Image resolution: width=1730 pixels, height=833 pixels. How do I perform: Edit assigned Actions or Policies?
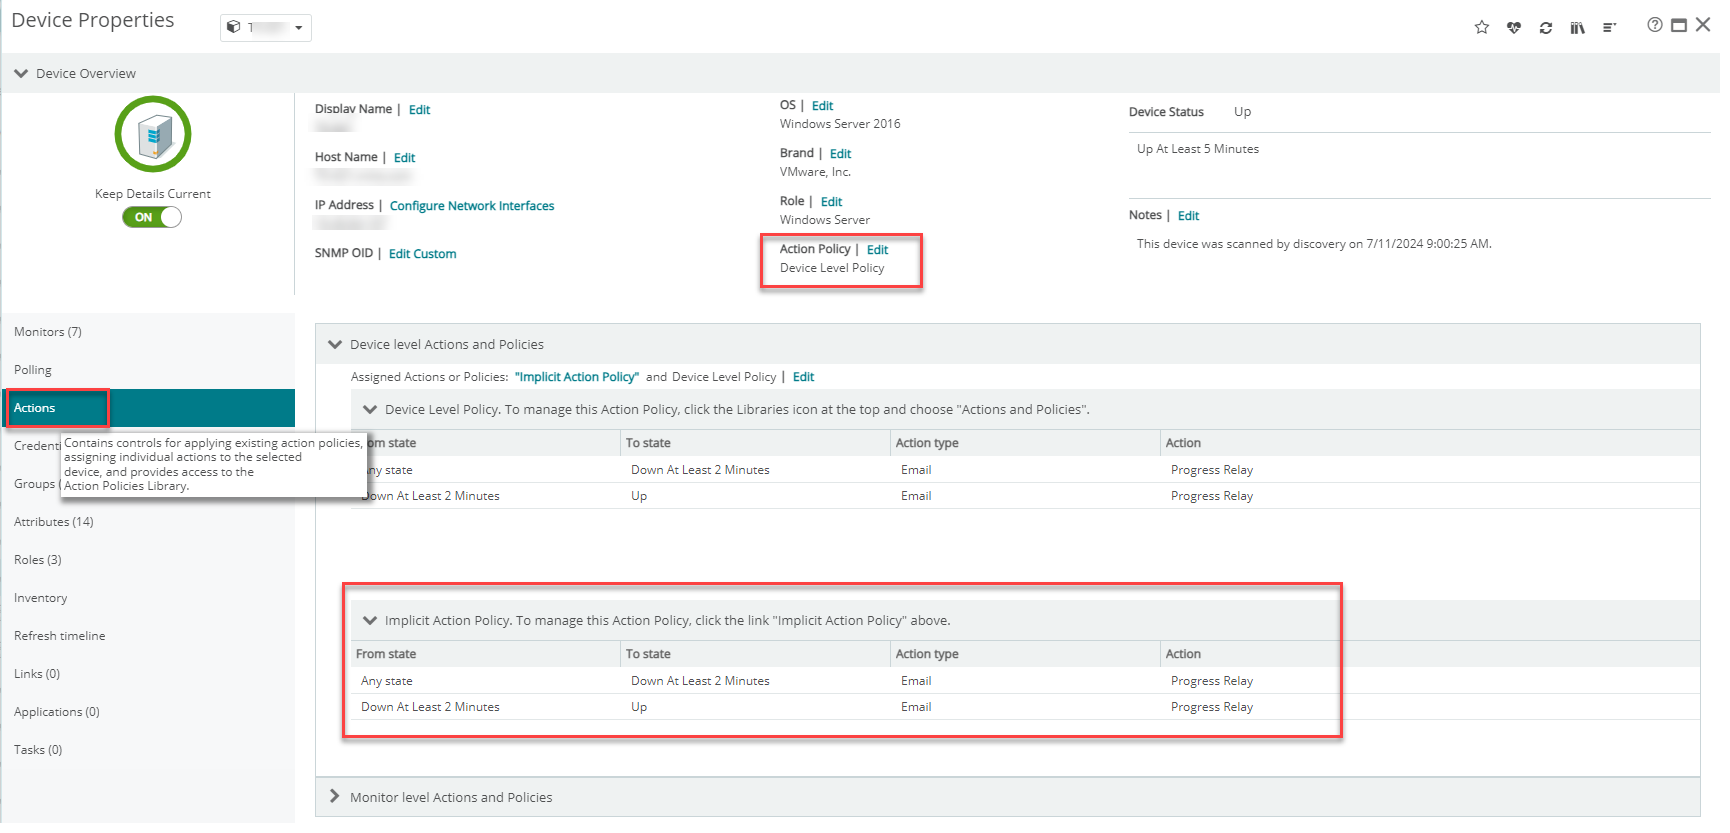coord(803,377)
